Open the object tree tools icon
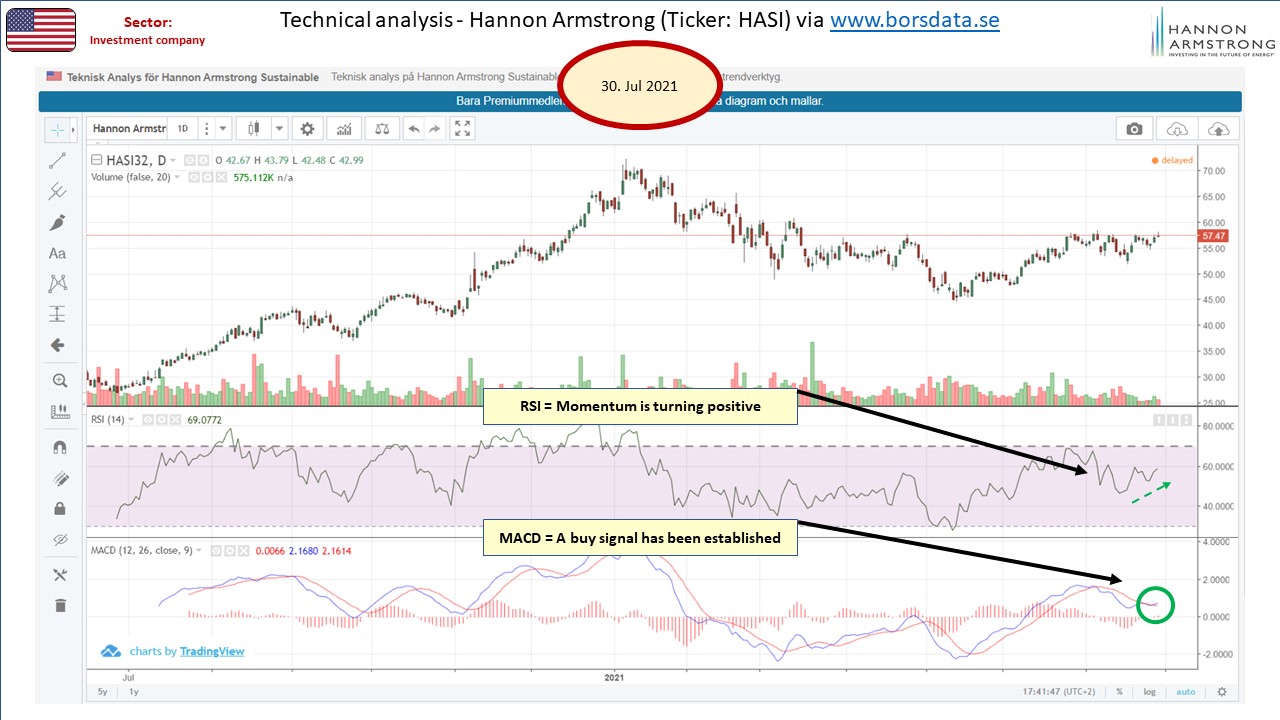Viewport: 1280px width, 720px height. tap(58, 575)
